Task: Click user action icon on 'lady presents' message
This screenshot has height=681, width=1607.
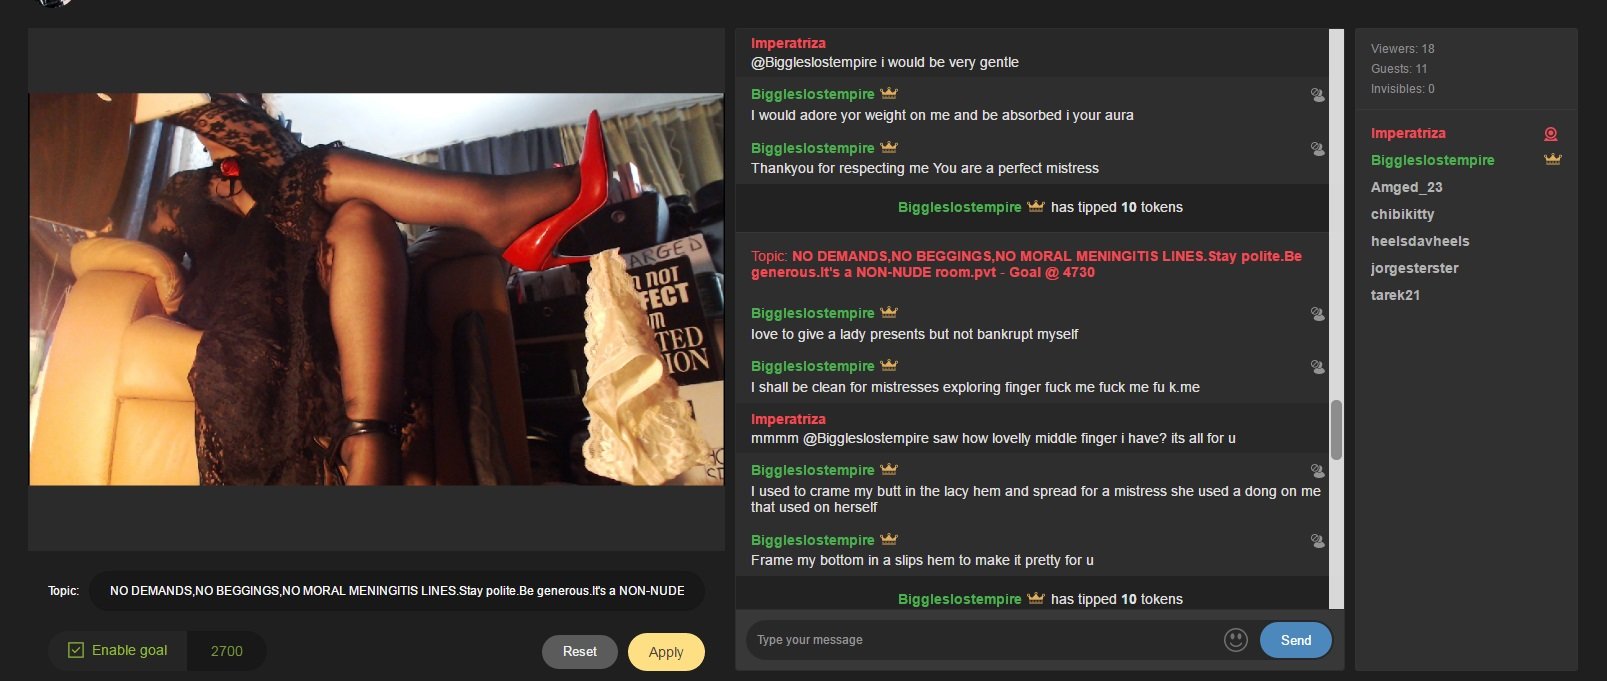Action: coord(1318,314)
